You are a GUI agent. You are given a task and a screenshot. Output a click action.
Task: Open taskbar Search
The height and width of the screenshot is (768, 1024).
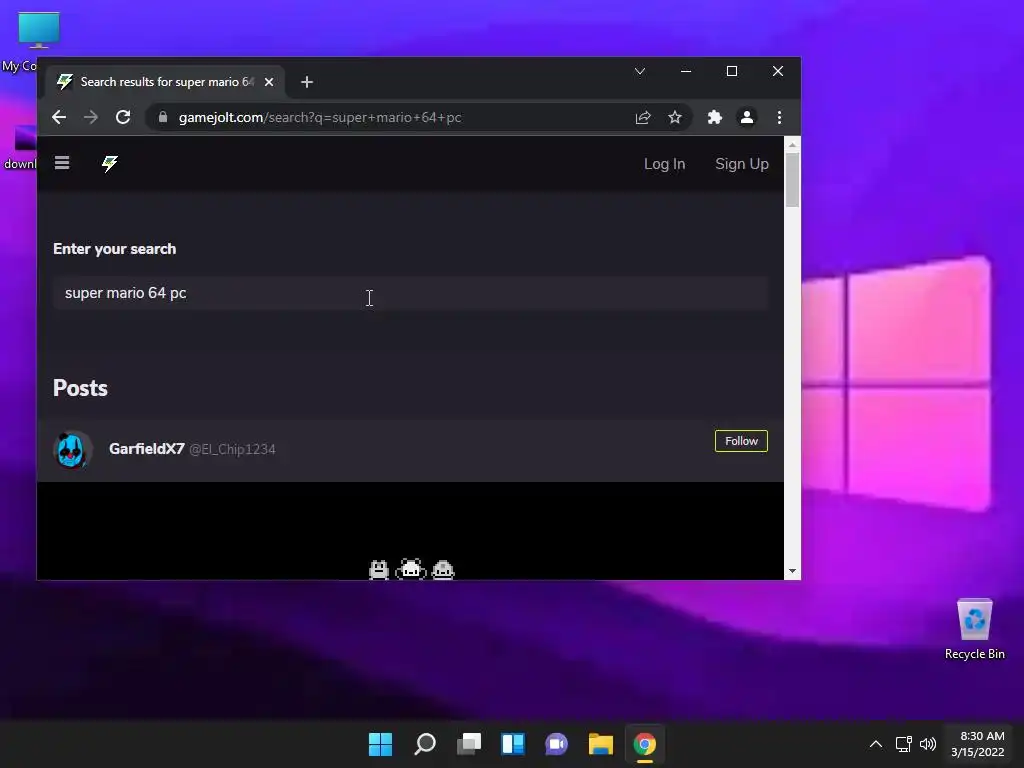pyautogui.click(x=424, y=744)
